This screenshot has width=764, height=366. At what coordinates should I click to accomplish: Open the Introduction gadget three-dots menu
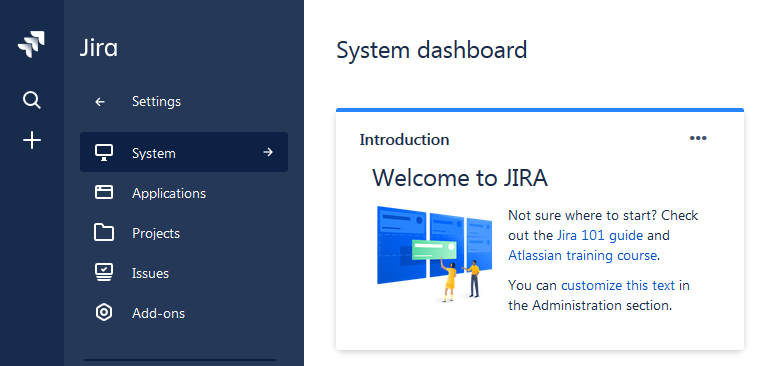(698, 138)
